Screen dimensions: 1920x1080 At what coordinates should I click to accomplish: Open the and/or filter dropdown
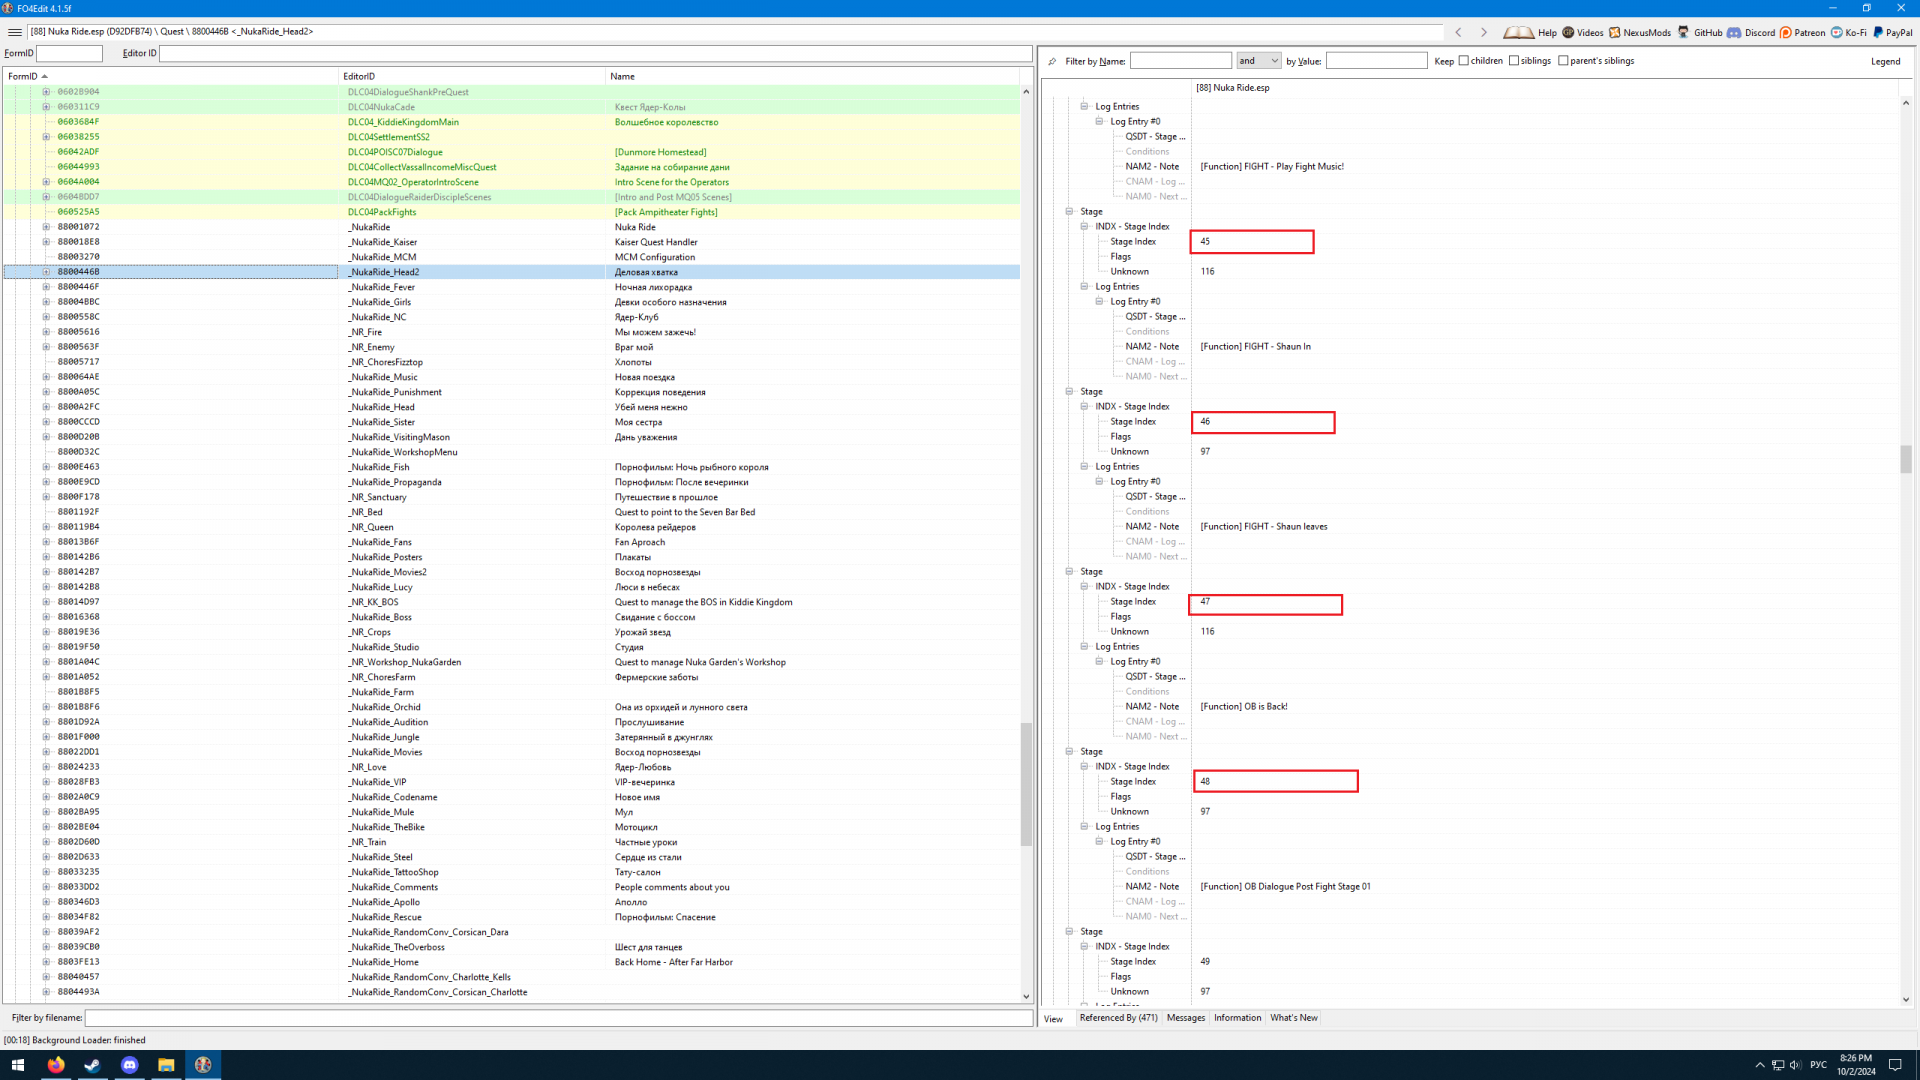pyautogui.click(x=1258, y=61)
